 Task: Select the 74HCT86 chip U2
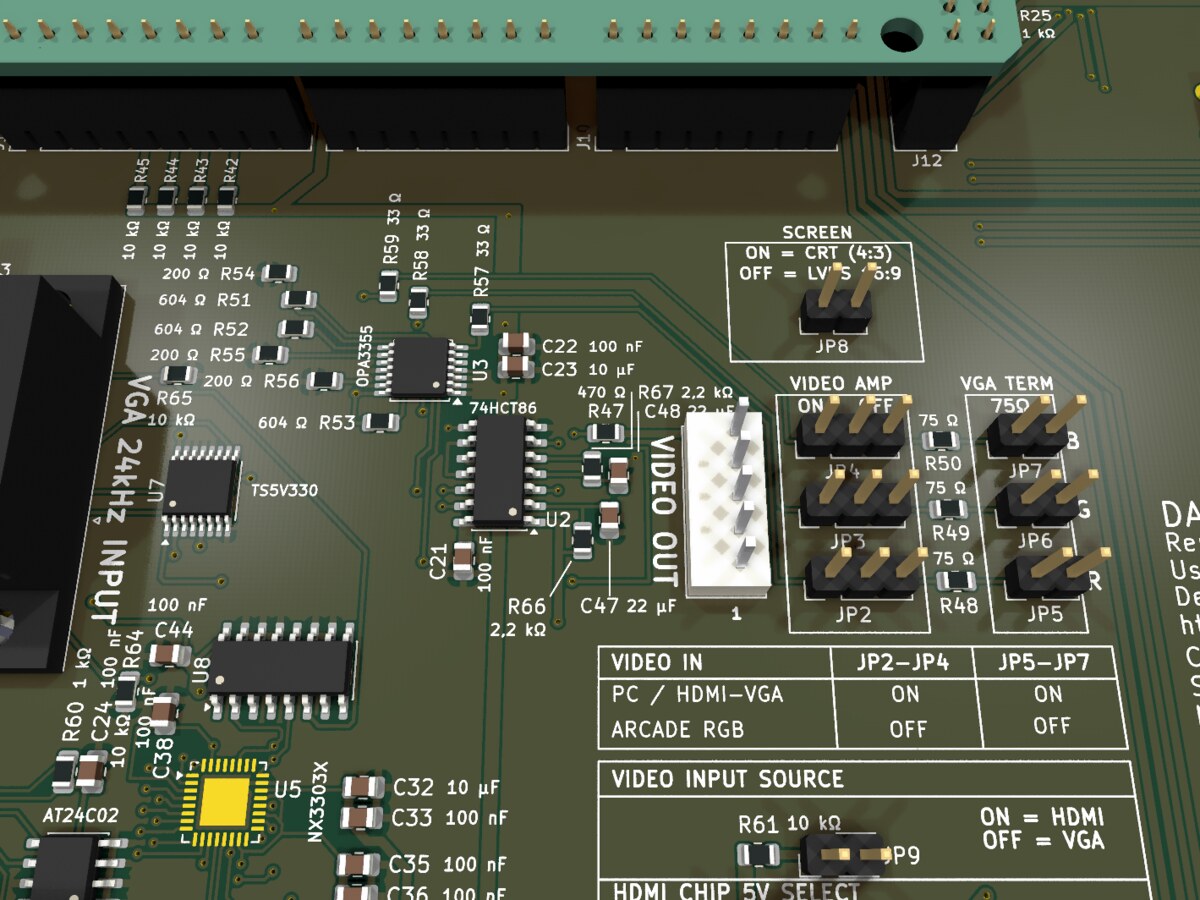pos(500,472)
